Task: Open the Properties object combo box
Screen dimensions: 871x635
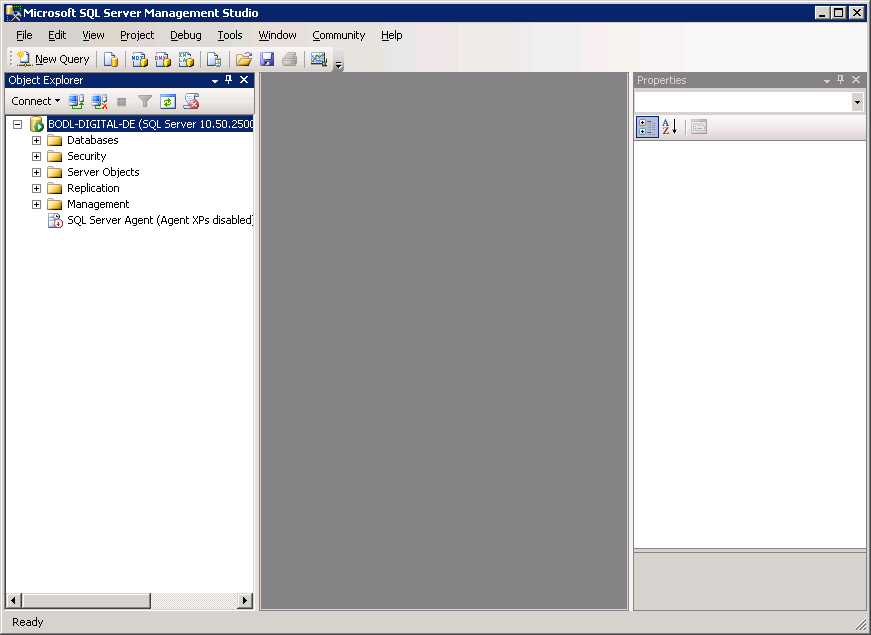Action: click(x=749, y=102)
